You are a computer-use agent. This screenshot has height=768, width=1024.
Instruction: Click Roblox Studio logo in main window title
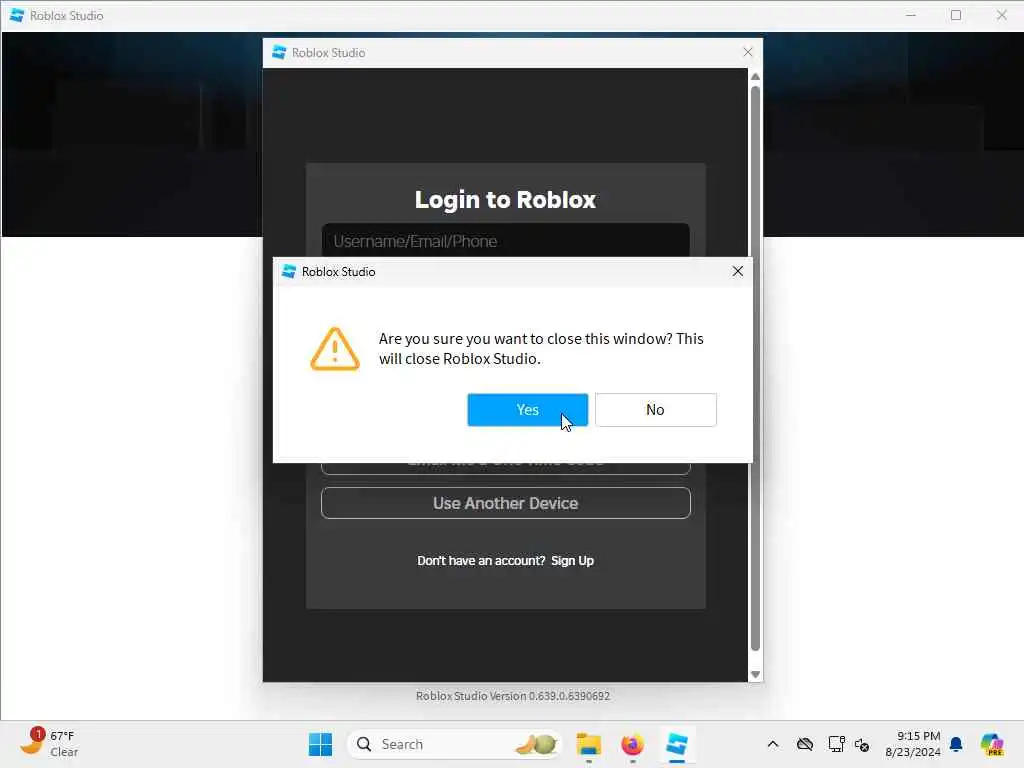pos(17,15)
